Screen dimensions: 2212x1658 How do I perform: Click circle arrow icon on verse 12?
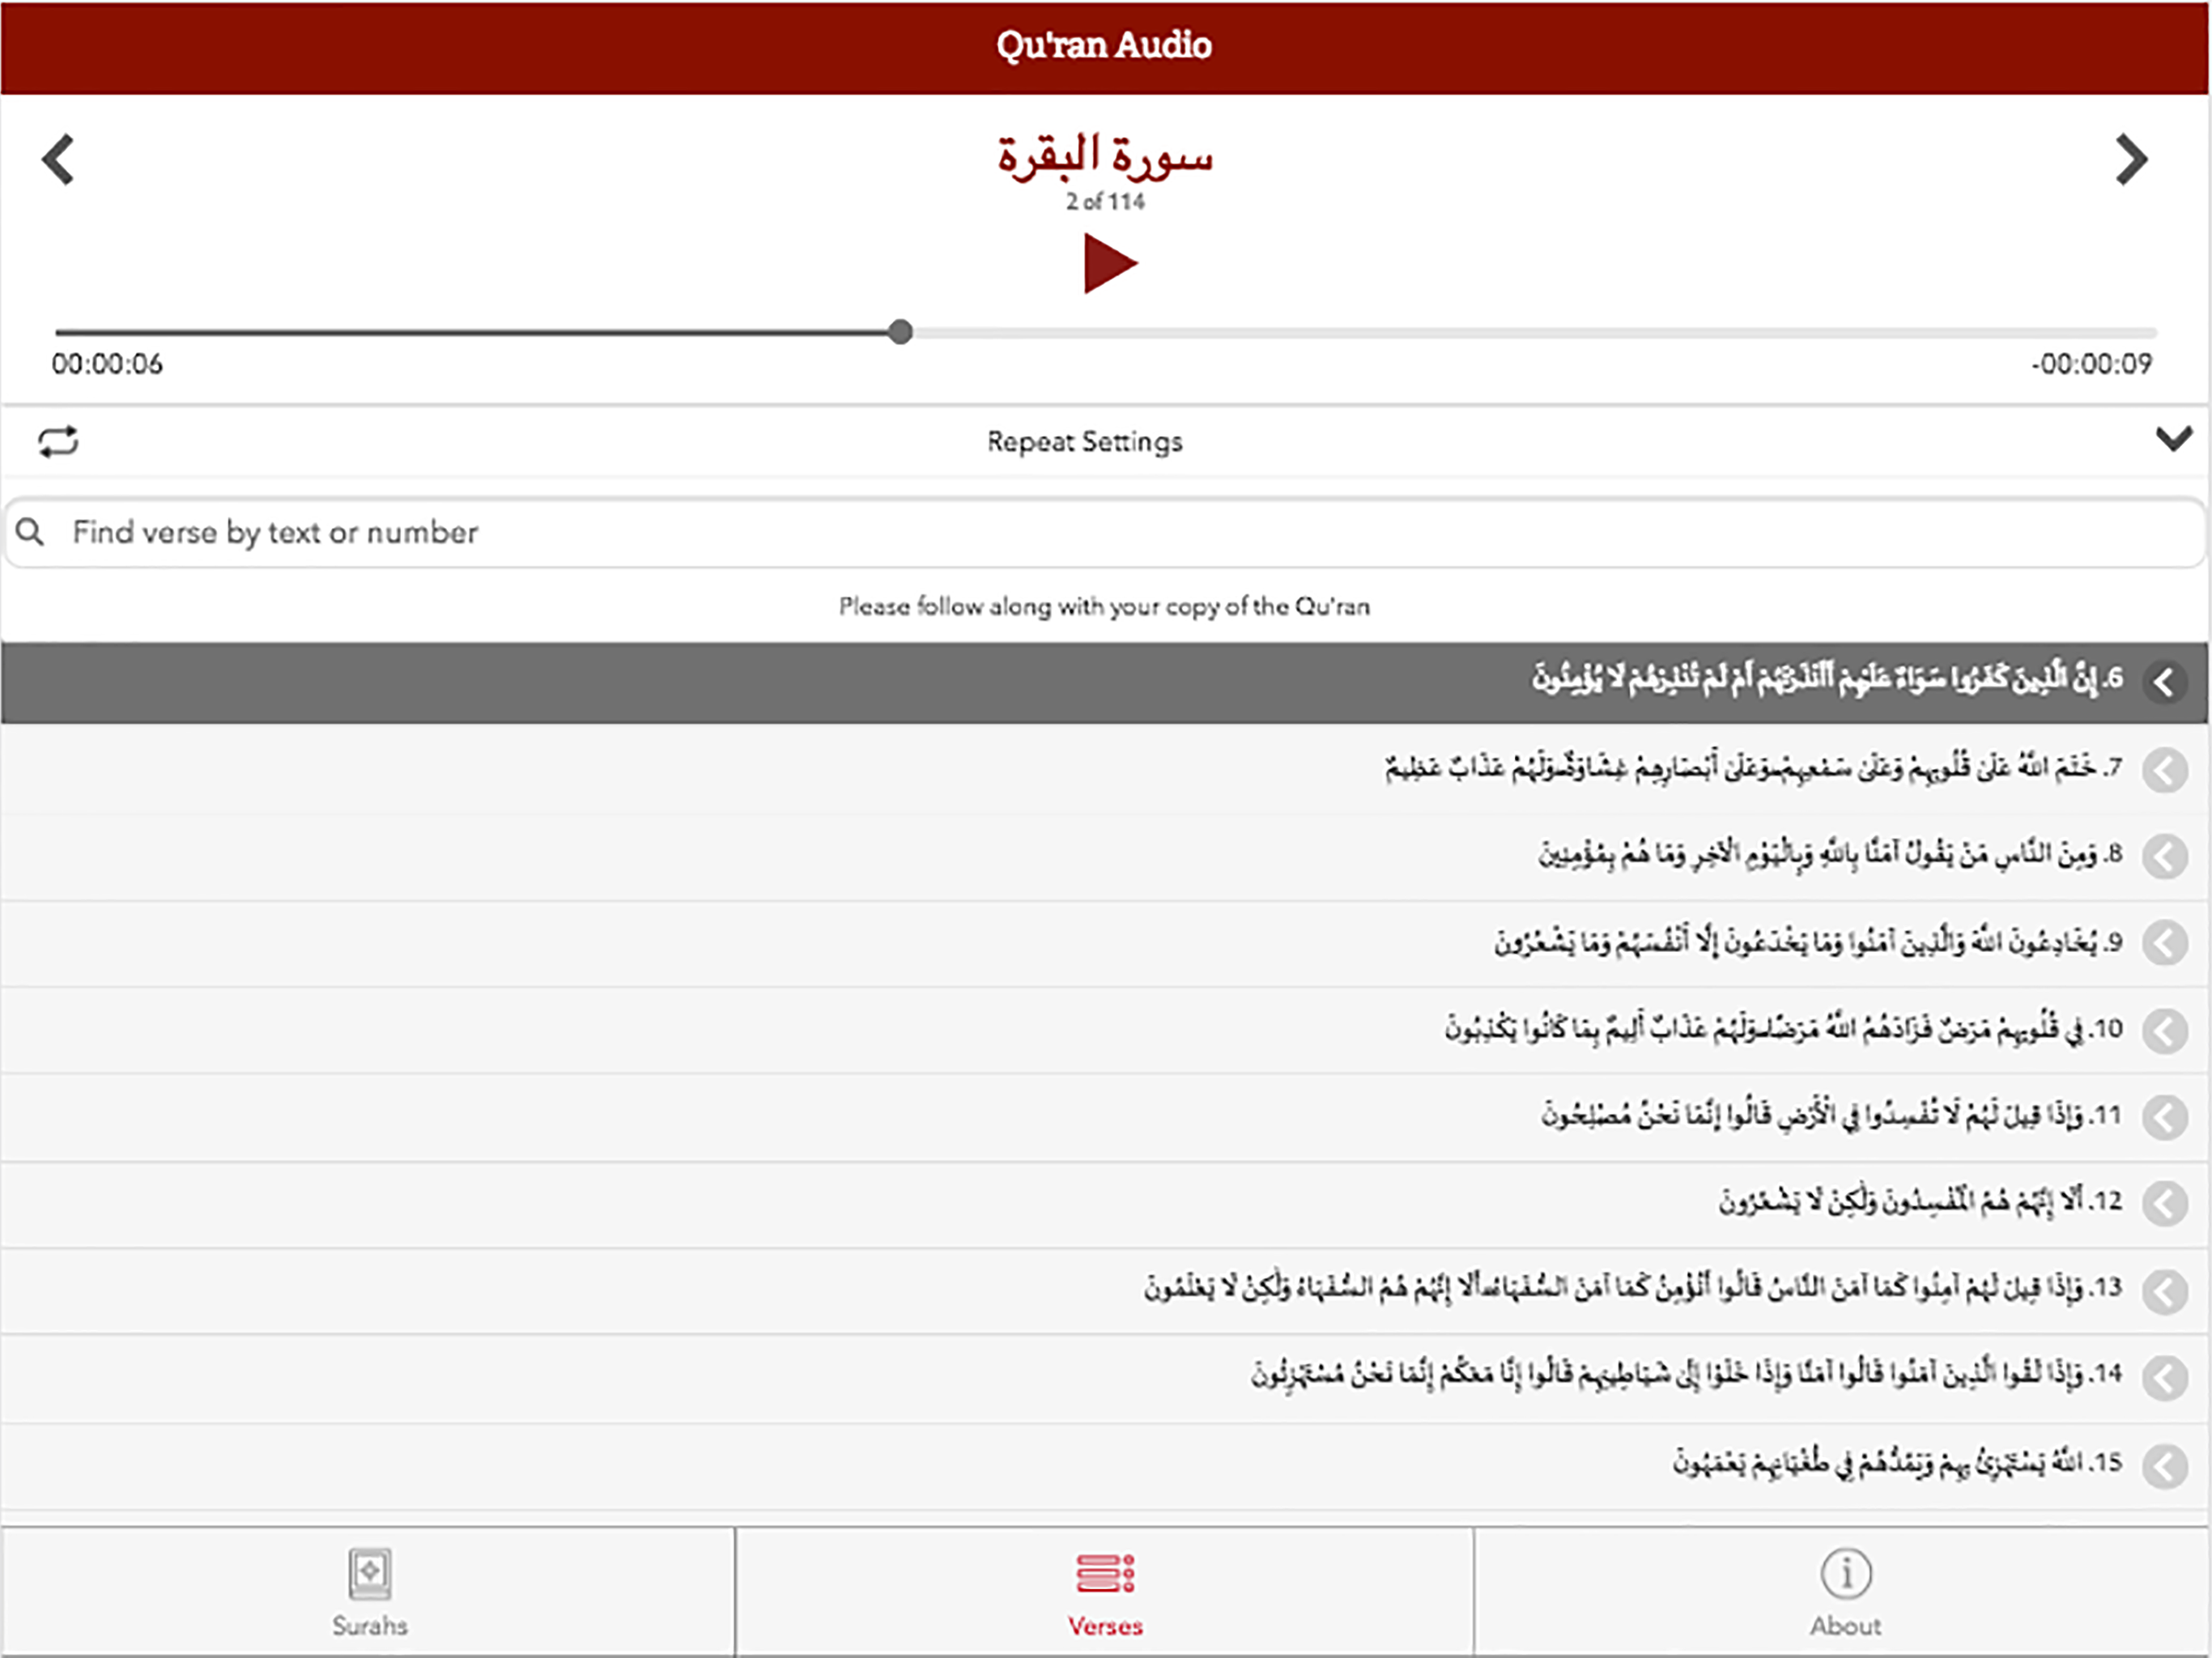(2164, 1203)
